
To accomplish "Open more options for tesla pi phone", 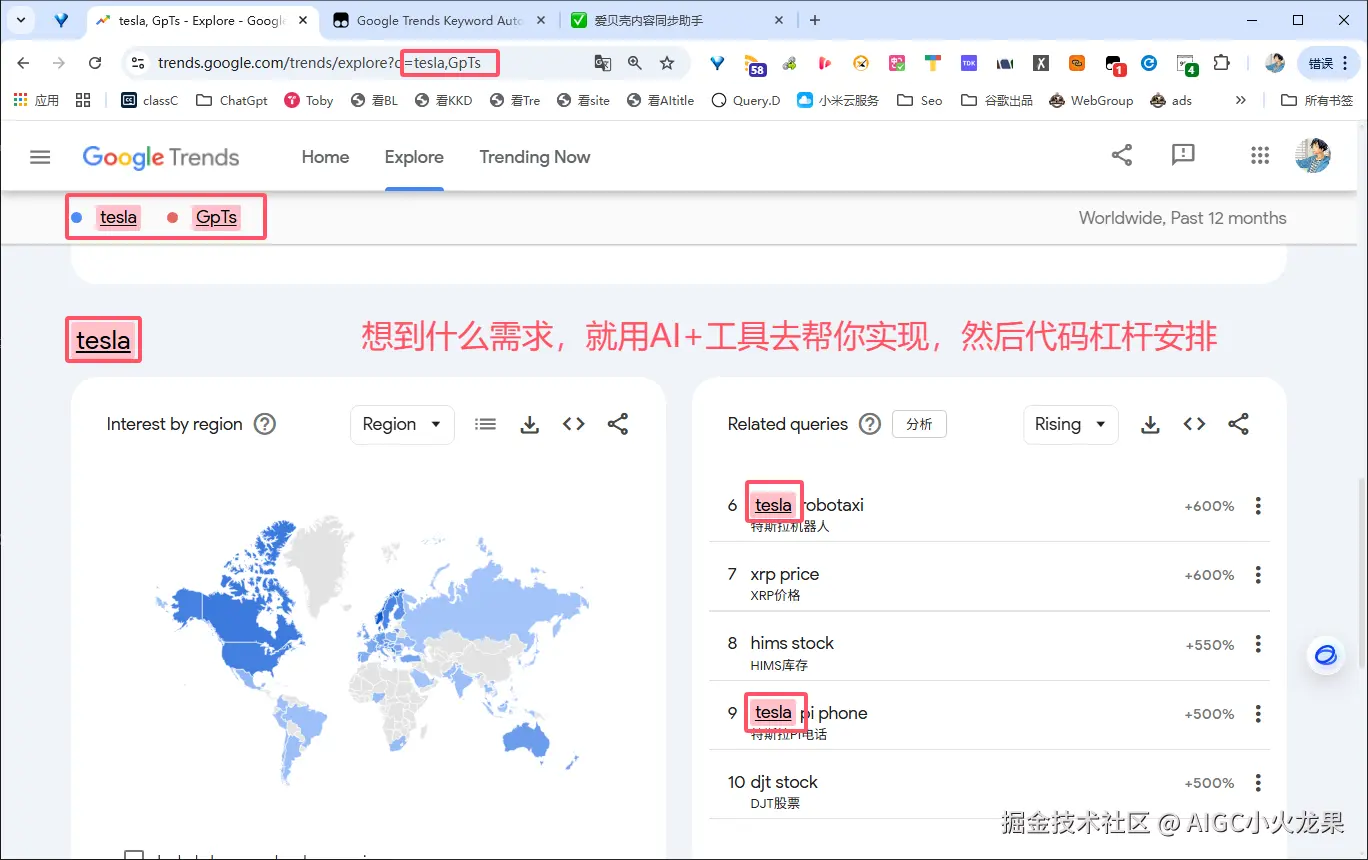I will 1258,714.
